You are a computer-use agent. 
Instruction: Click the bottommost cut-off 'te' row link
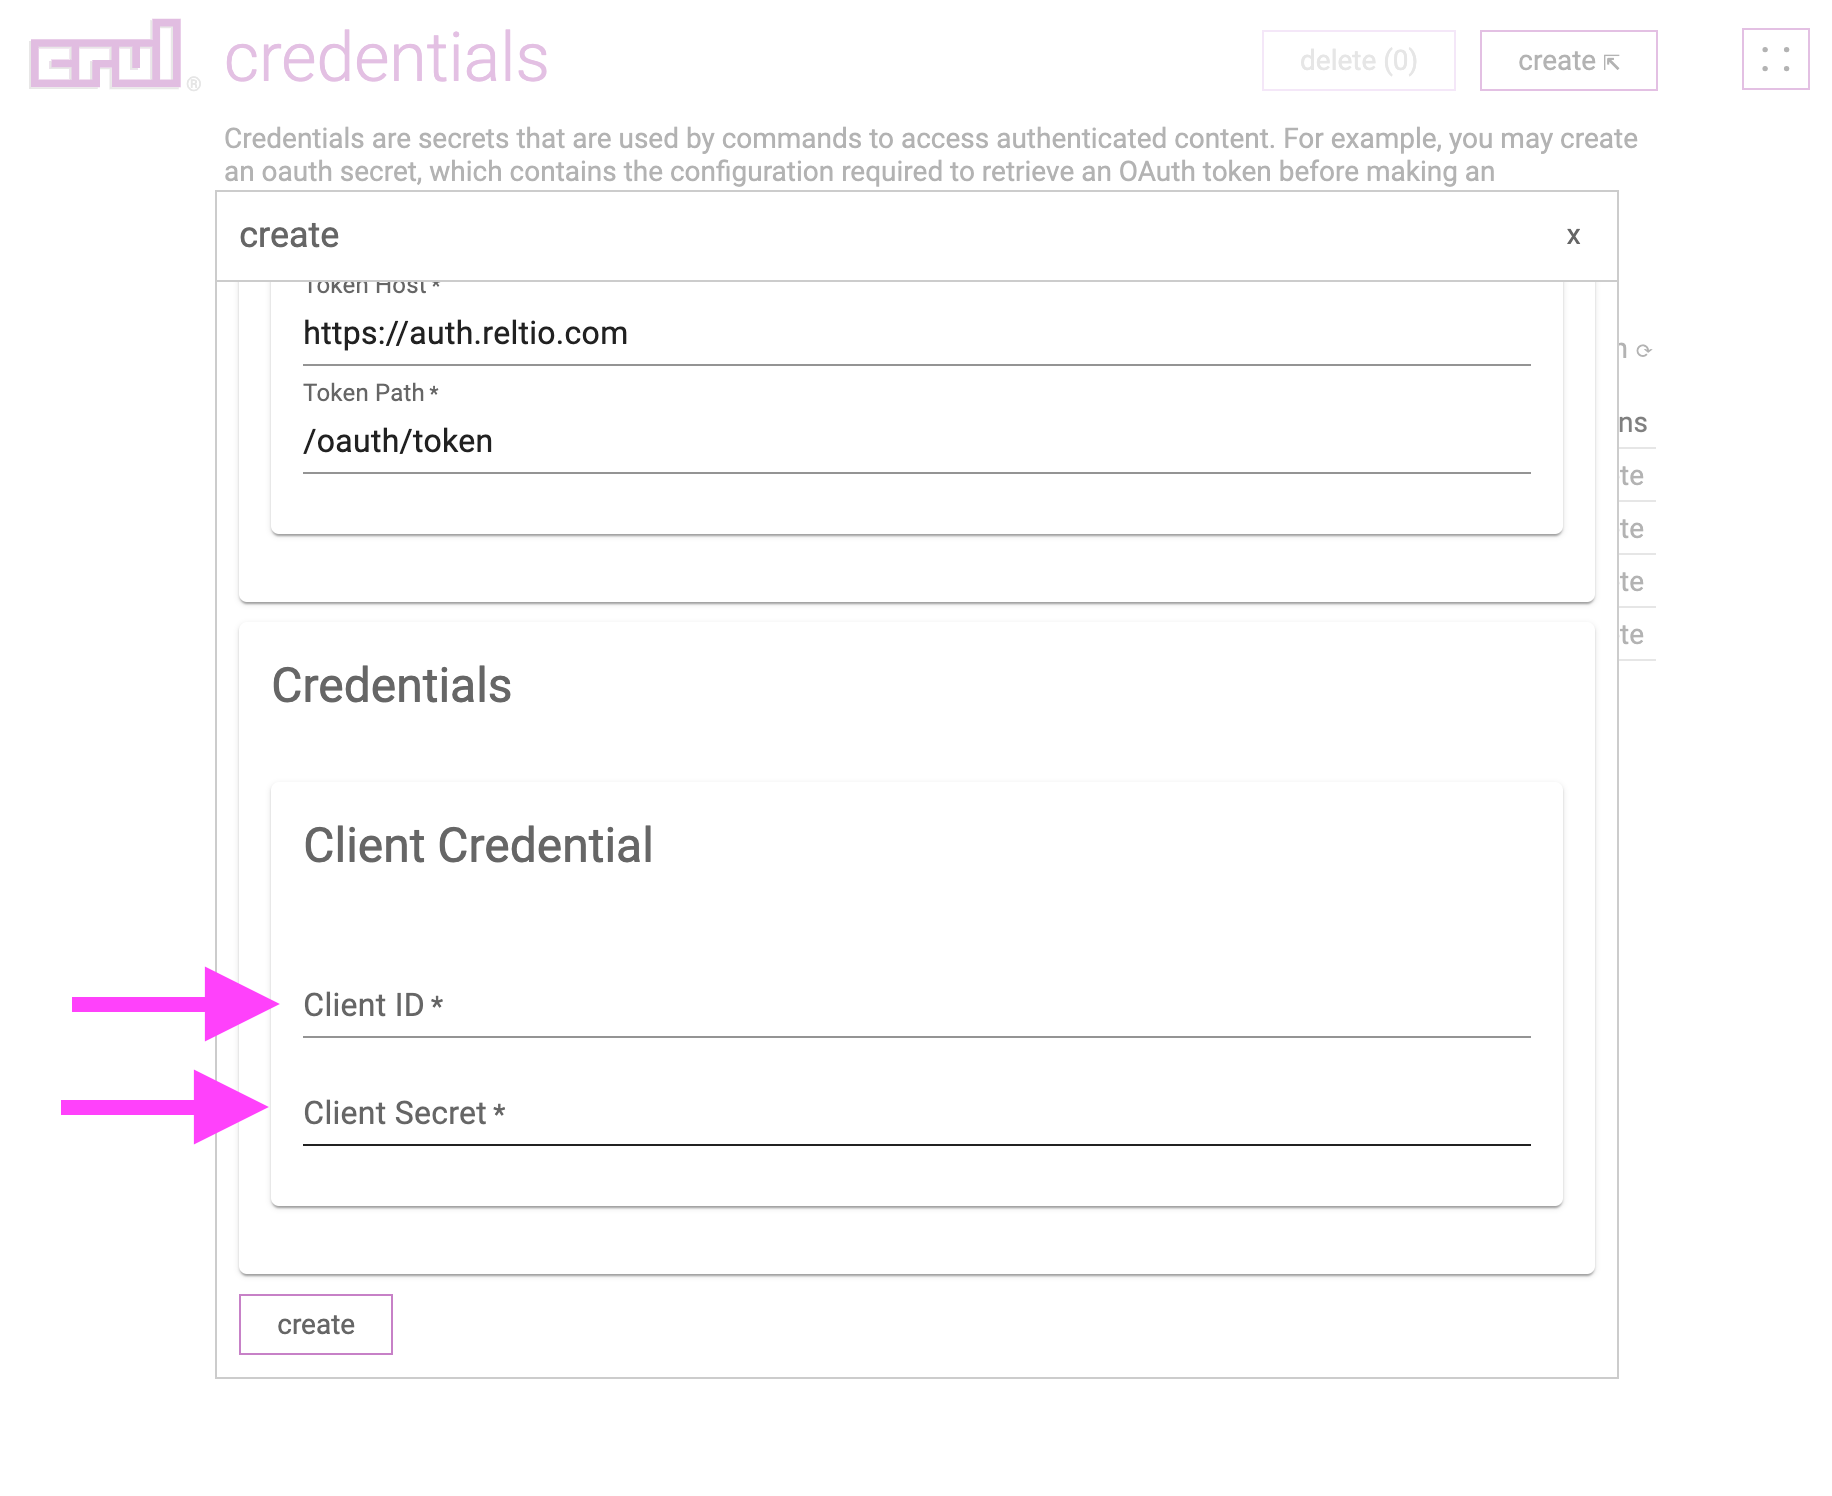[1632, 635]
